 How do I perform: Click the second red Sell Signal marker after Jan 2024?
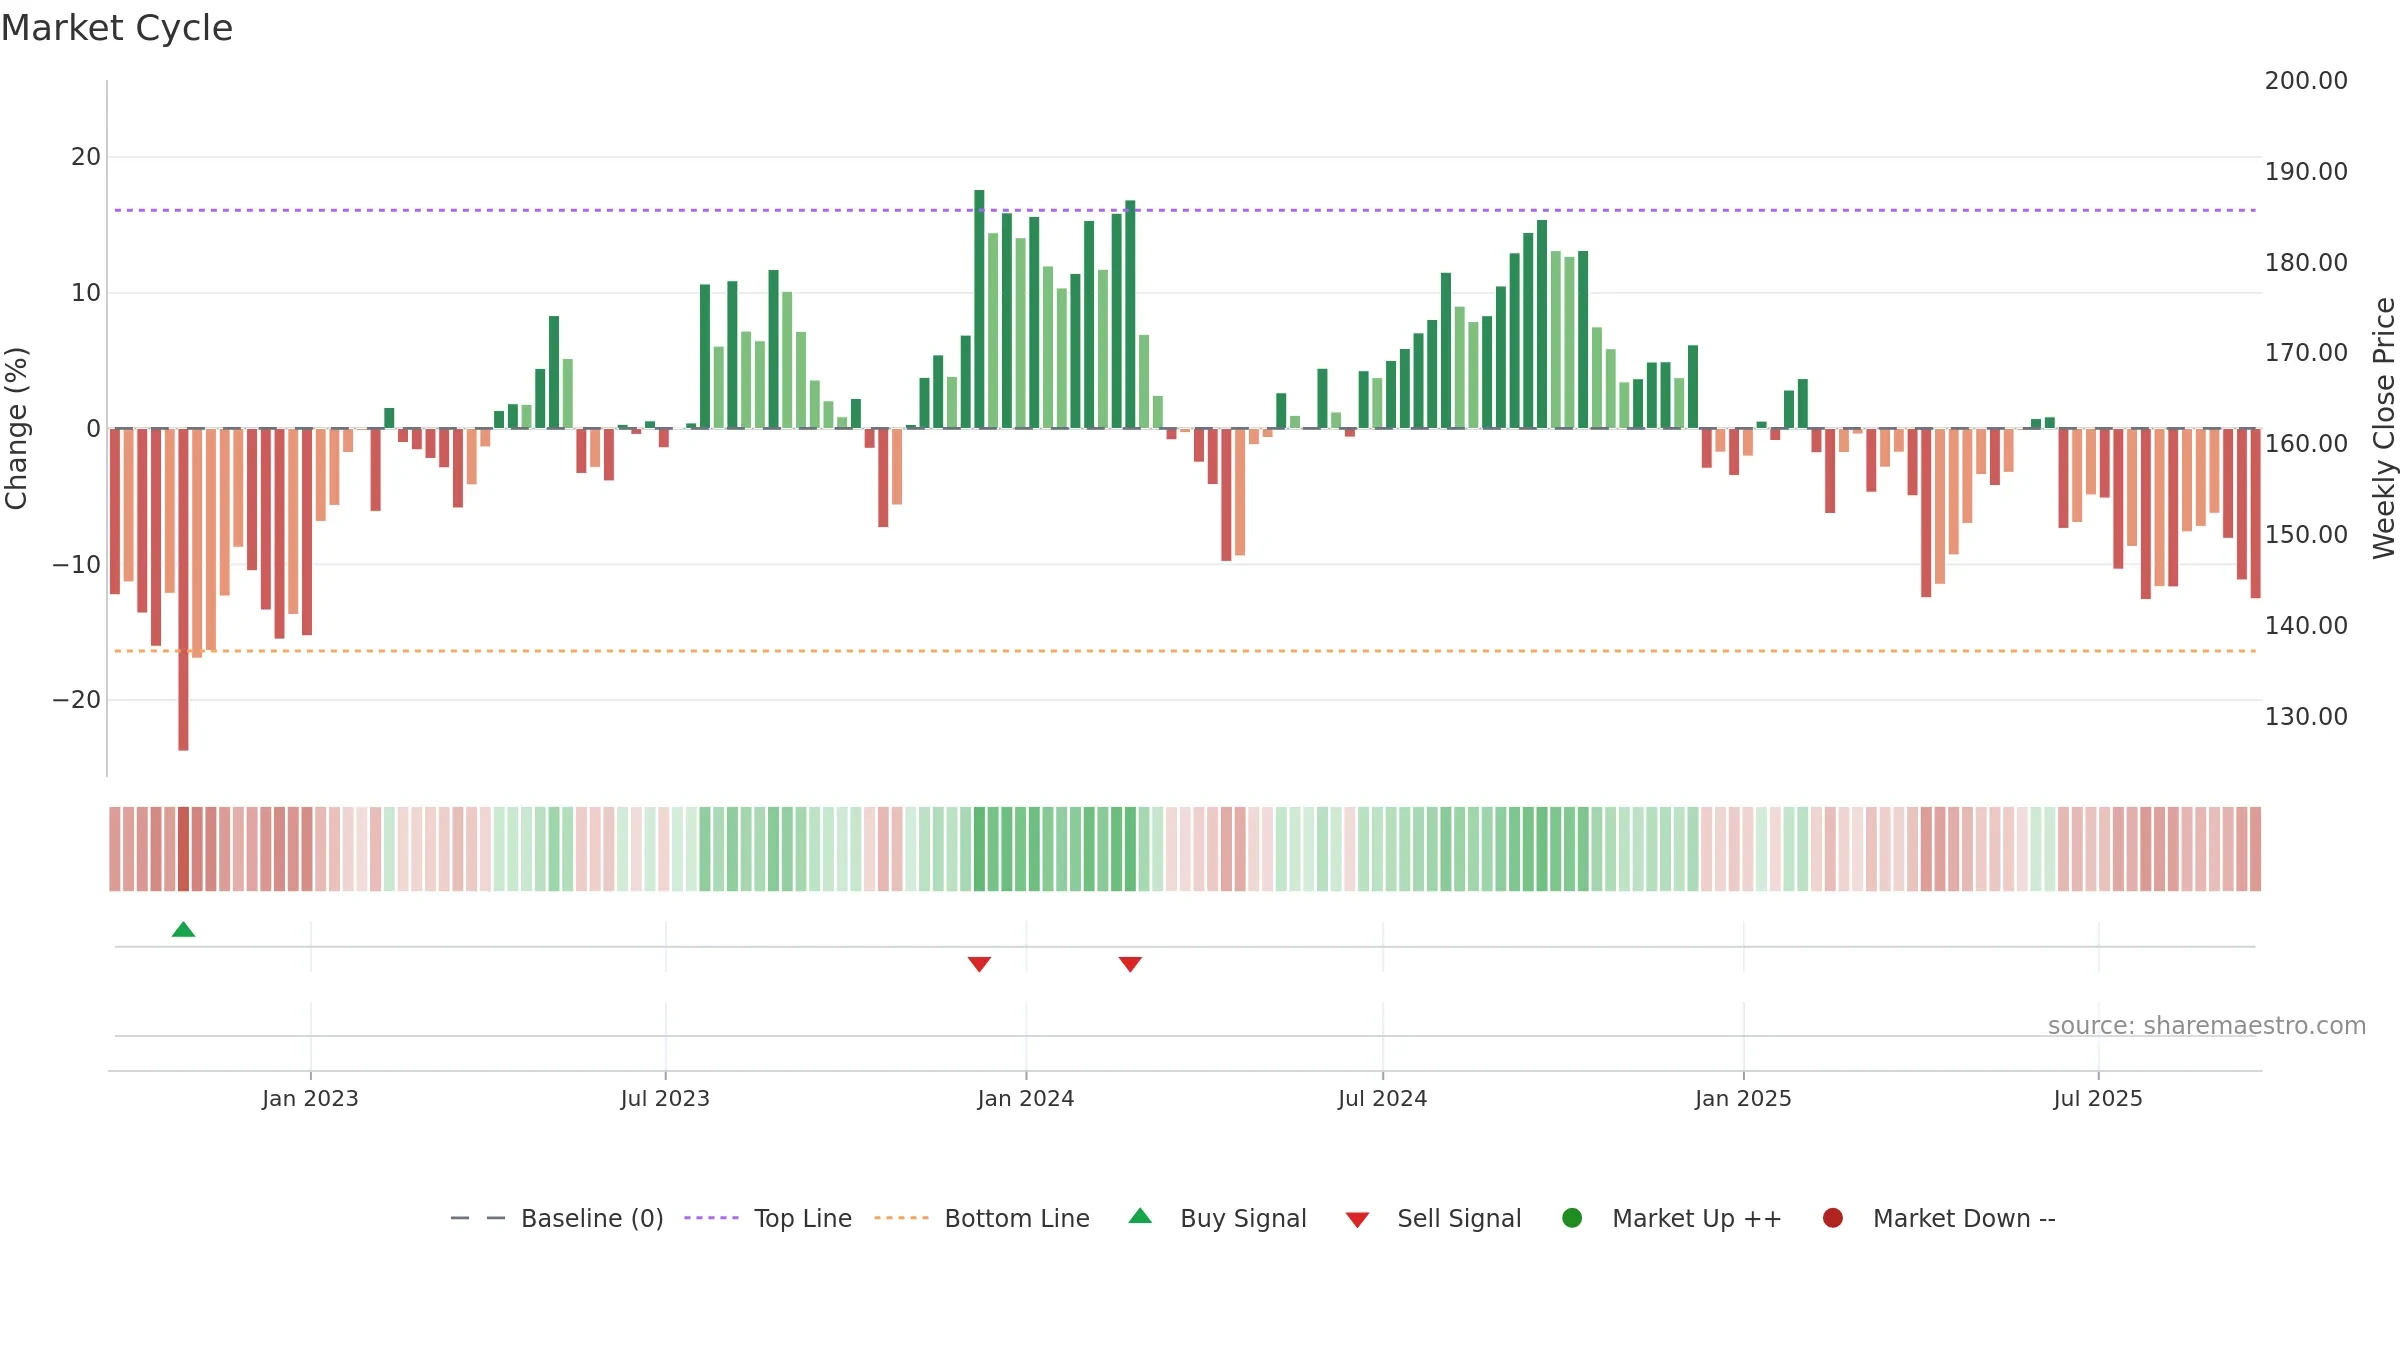pyautogui.click(x=1130, y=964)
